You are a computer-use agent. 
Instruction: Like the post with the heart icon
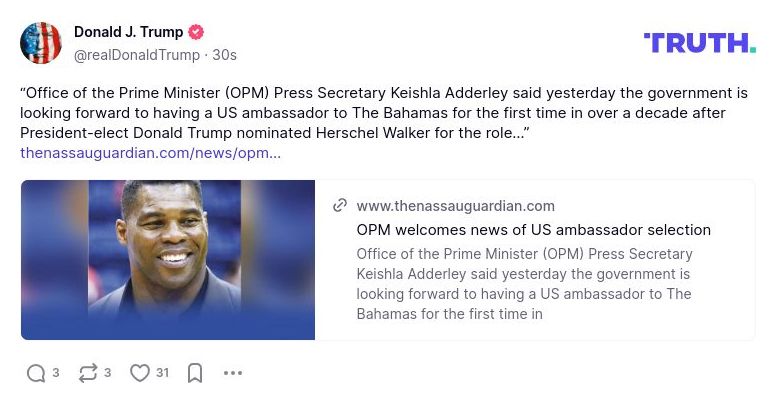pyautogui.click(x=140, y=373)
